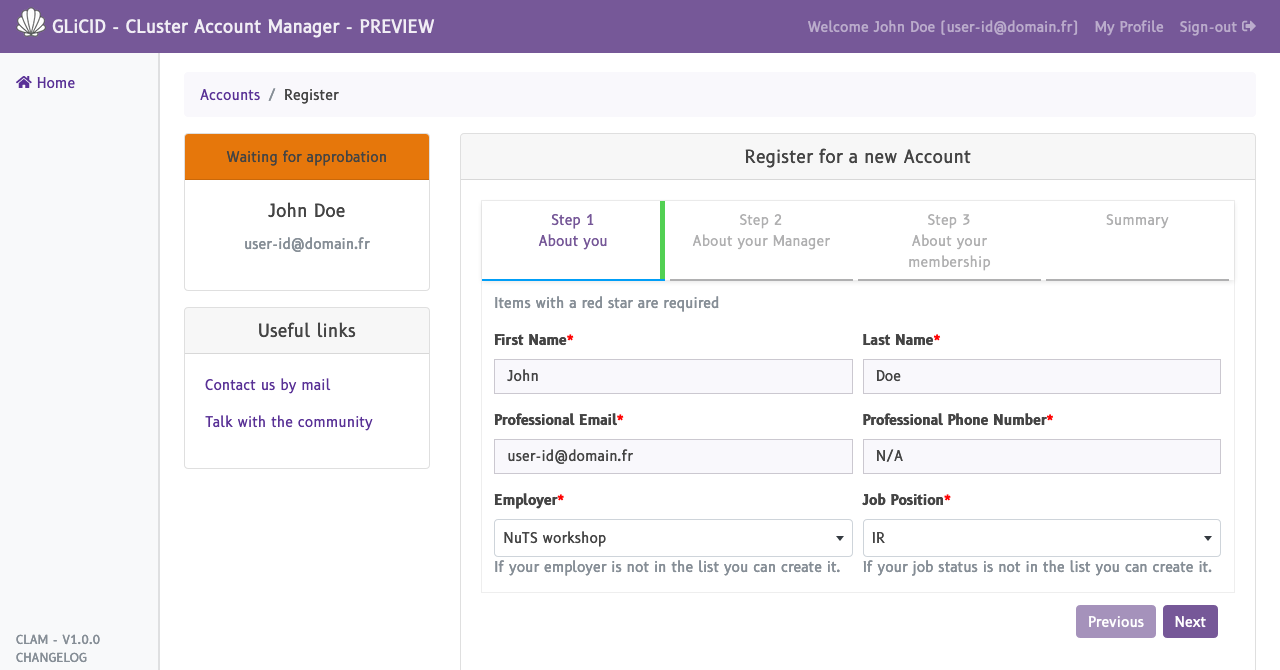Go to Step 3 About your membership tab
Viewport: 1280px width, 670px height.
click(949, 241)
